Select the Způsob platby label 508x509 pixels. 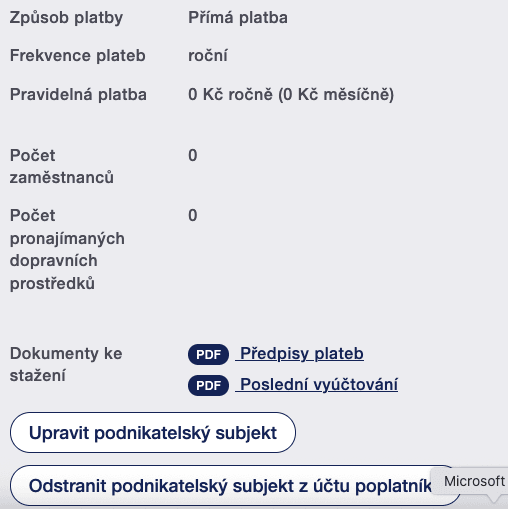tap(66, 18)
